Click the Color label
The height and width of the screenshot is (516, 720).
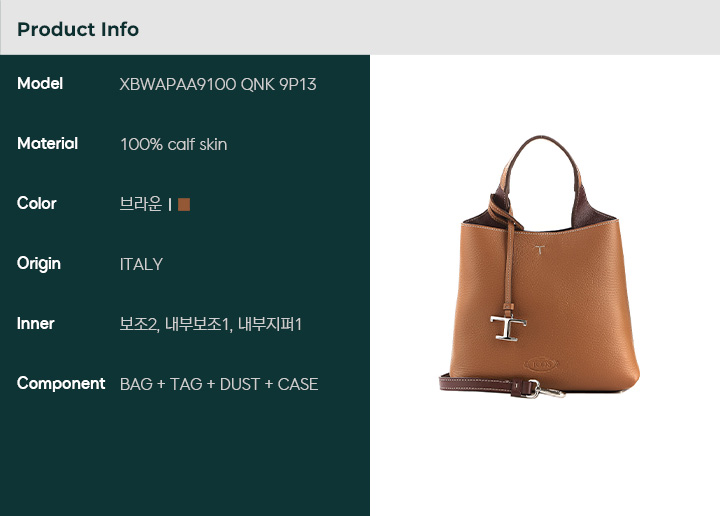click(37, 203)
